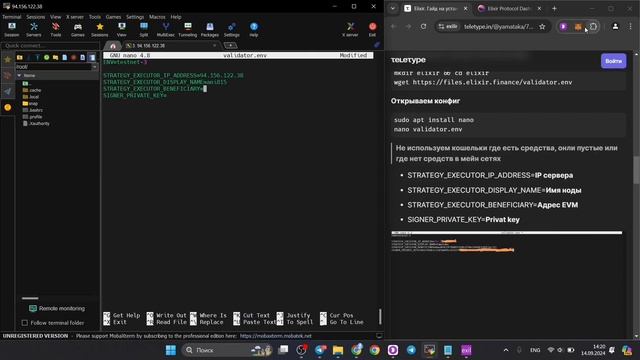Enable the Follow terminal folder checkbox
The width and height of the screenshot is (640, 360).
pyautogui.click(x=24, y=323)
